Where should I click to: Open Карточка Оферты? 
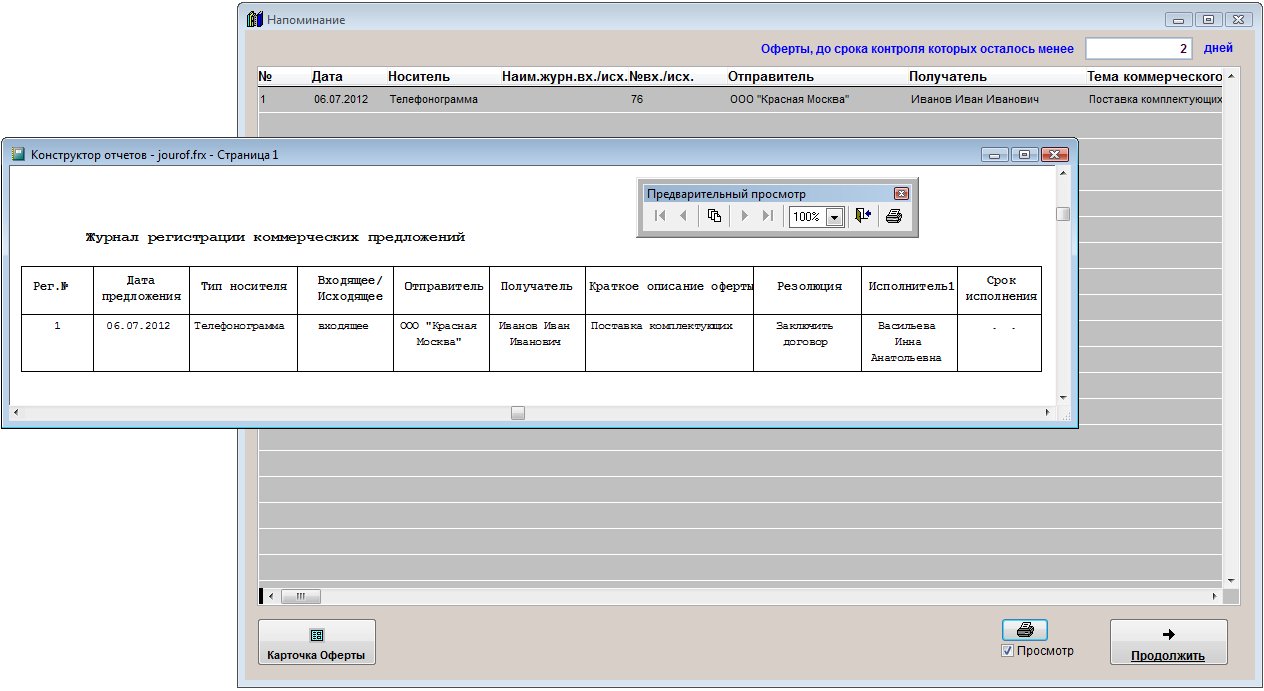coord(317,642)
